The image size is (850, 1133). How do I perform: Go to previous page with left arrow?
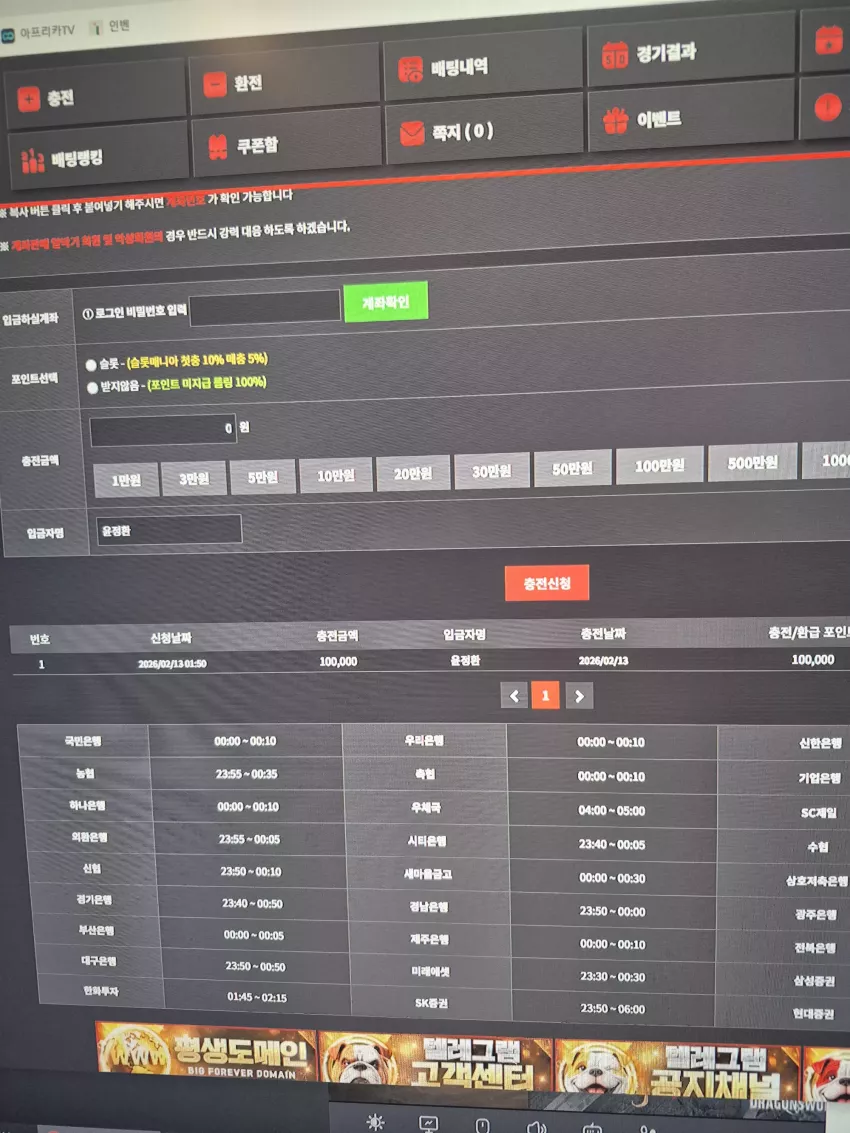[x=514, y=697]
